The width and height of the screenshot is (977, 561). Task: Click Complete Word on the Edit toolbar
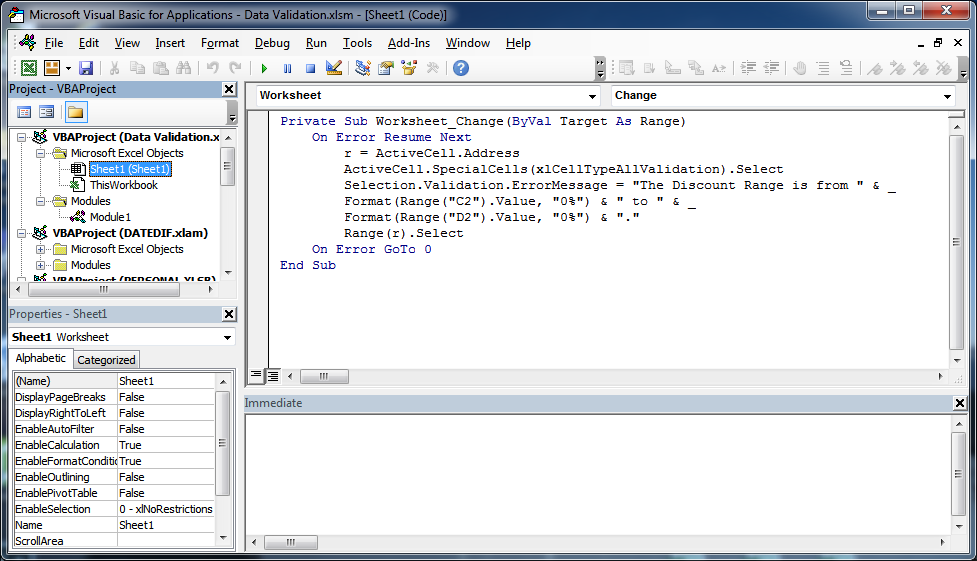click(x=719, y=68)
